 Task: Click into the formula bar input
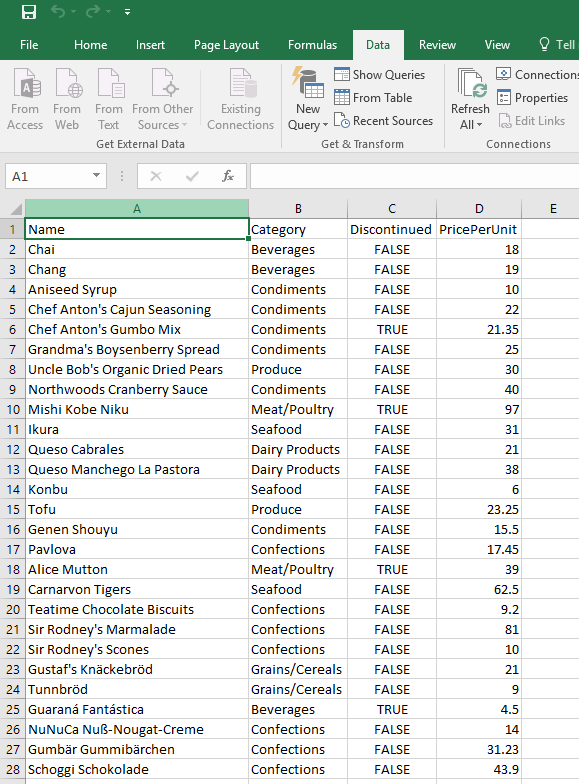pyautogui.click(x=414, y=176)
